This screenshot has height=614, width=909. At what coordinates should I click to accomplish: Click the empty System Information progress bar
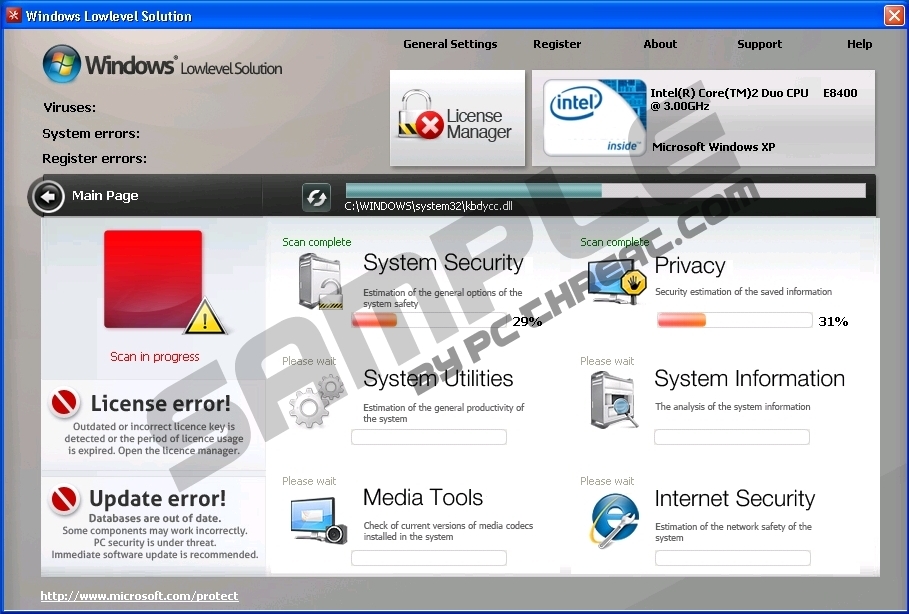click(732, 437)
